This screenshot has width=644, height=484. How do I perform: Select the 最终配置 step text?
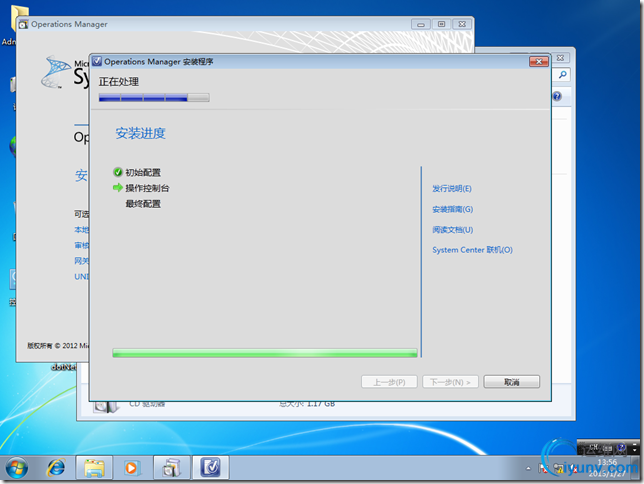click(143, 204)
